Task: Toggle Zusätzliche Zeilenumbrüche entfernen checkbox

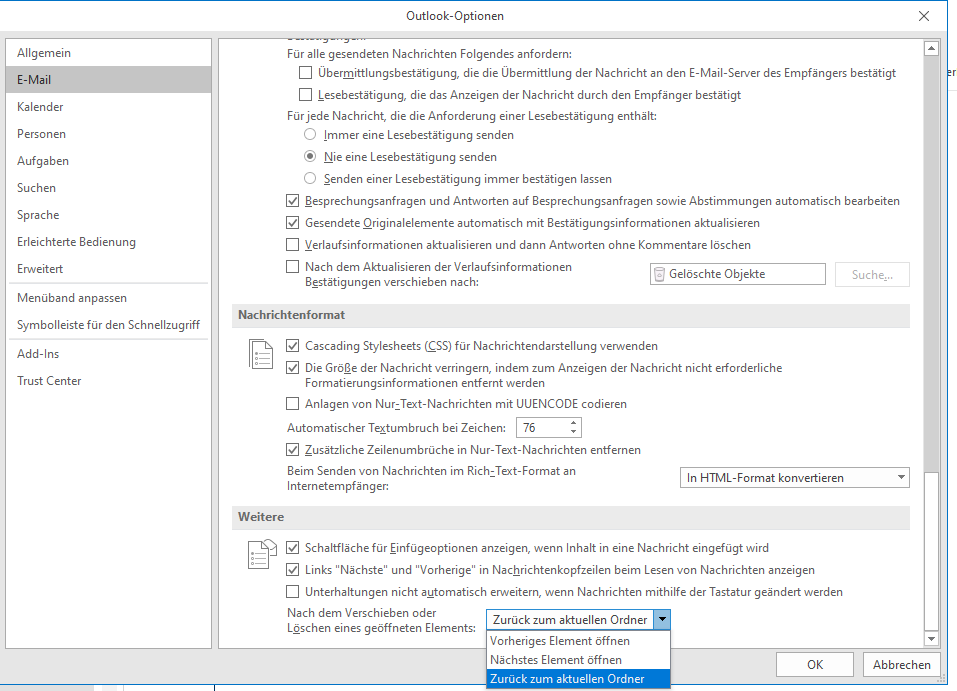Action: (293, 450)
